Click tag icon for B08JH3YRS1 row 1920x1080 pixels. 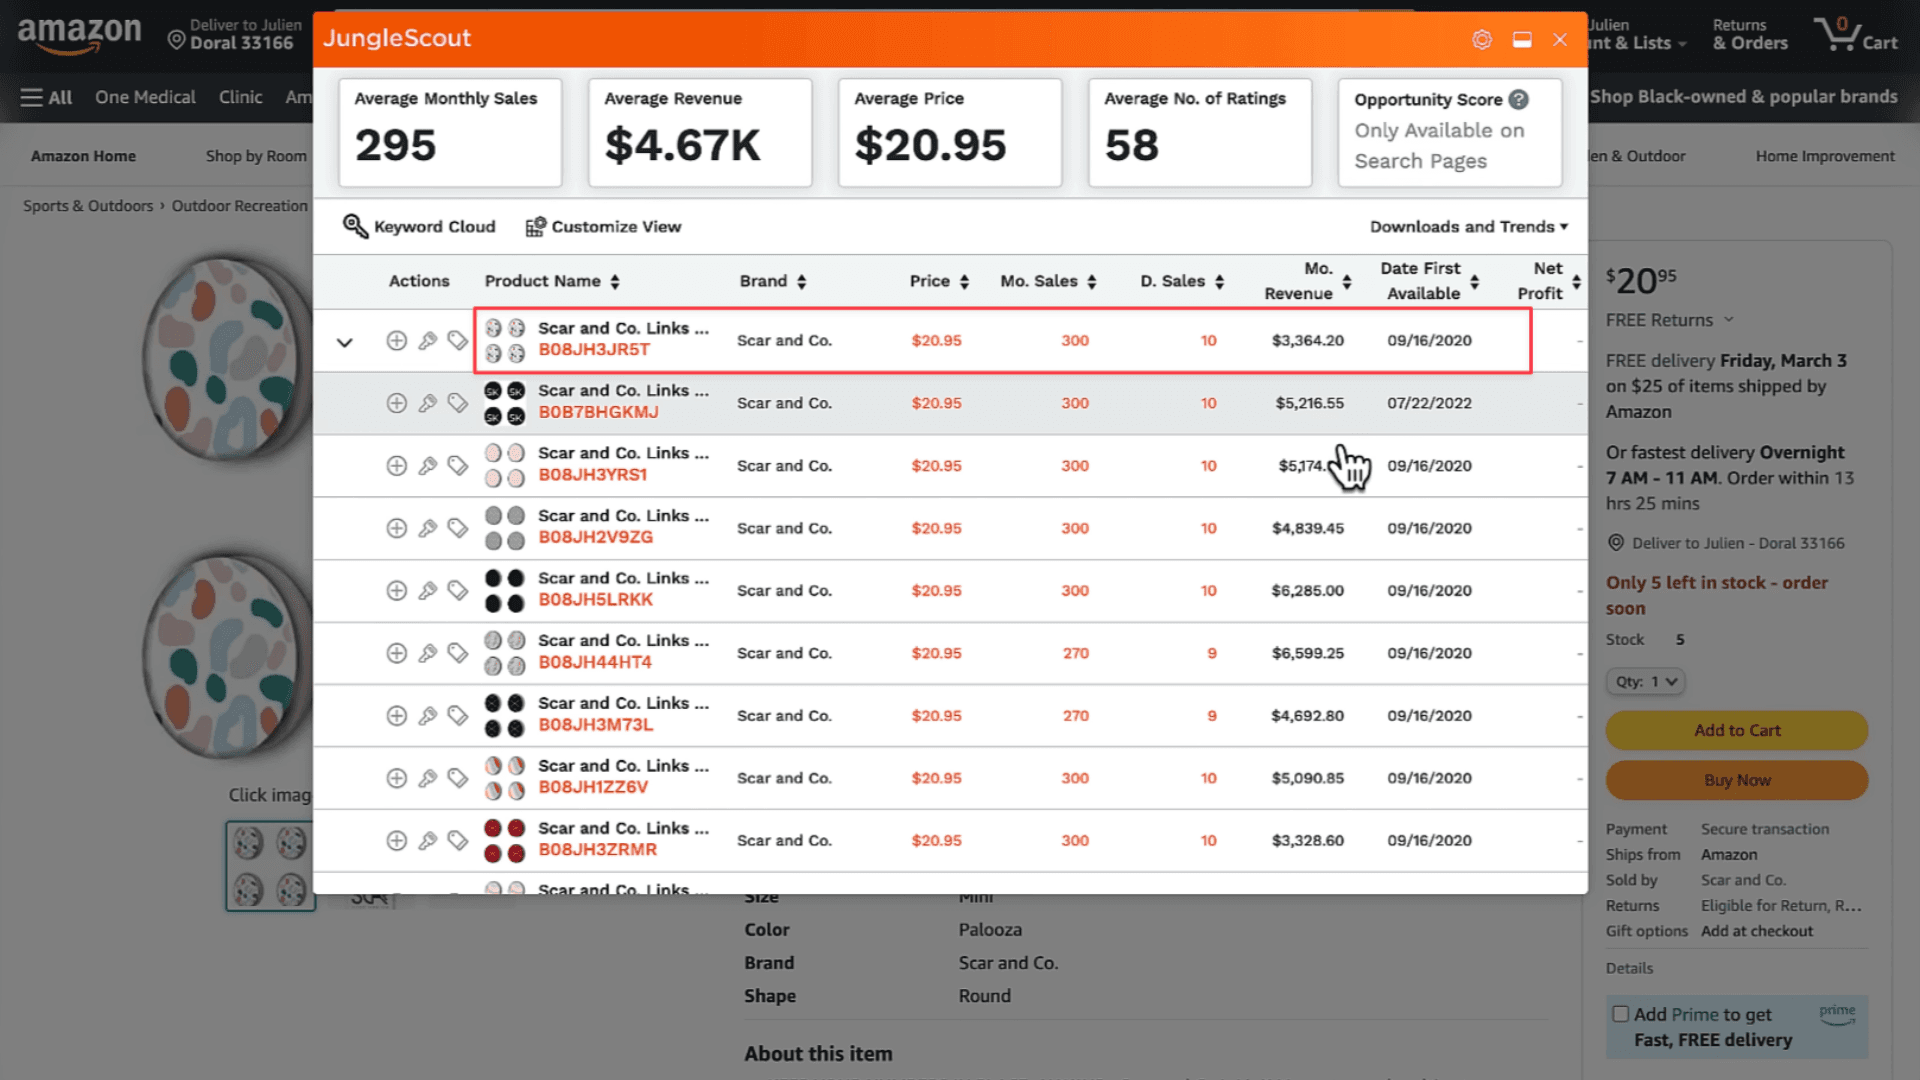tap(457, 466)
